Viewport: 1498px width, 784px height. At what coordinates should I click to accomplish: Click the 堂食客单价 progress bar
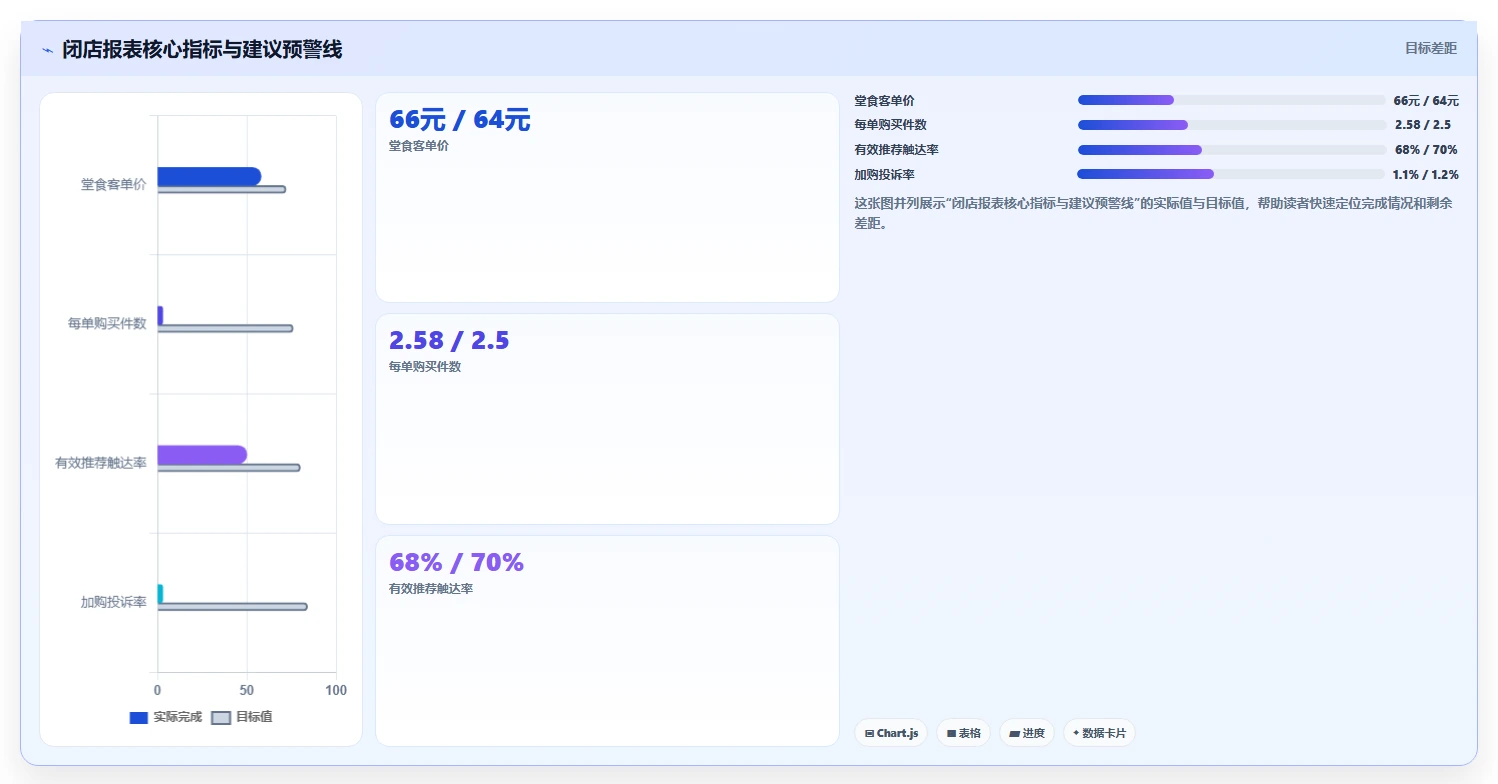[1231, 100]
